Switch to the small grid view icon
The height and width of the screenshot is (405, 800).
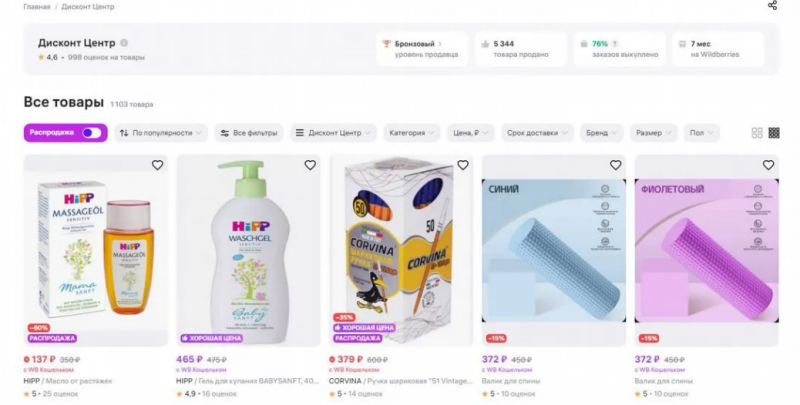coord(774,133)
